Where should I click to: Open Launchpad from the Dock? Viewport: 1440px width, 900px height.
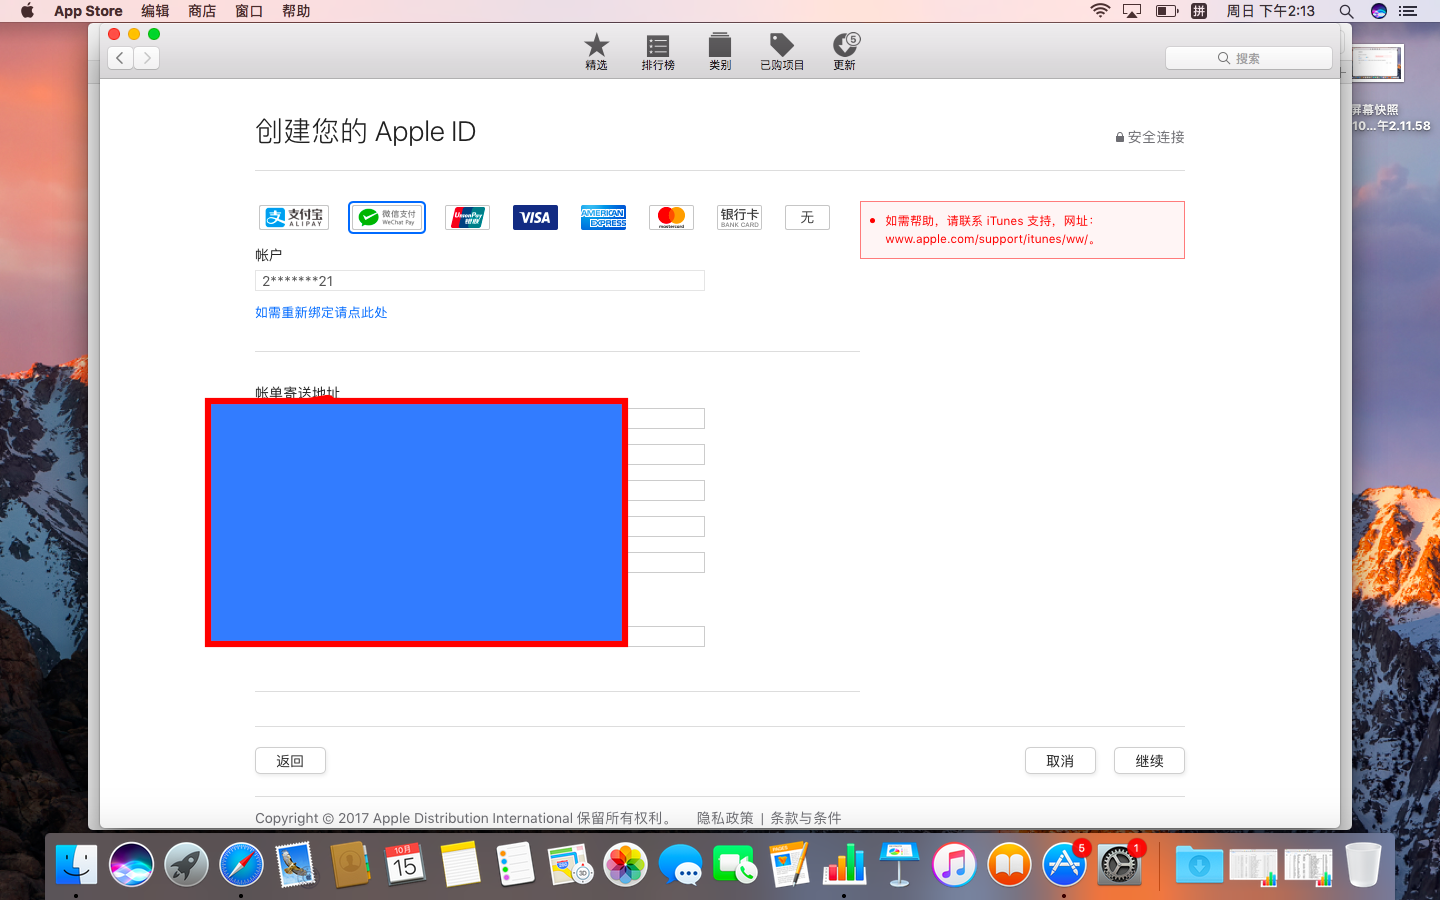coord(186,865)
